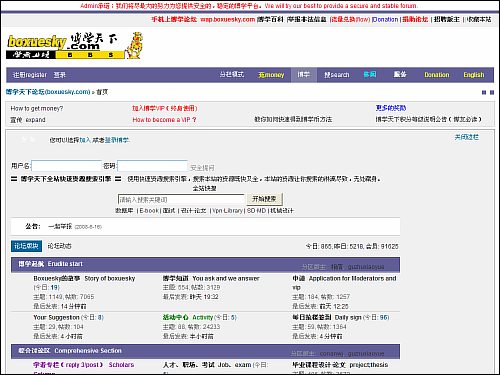This screenshot has height=375, width=500.
Task: Click the mascot figure beside the logo
Action: [134, 46]
